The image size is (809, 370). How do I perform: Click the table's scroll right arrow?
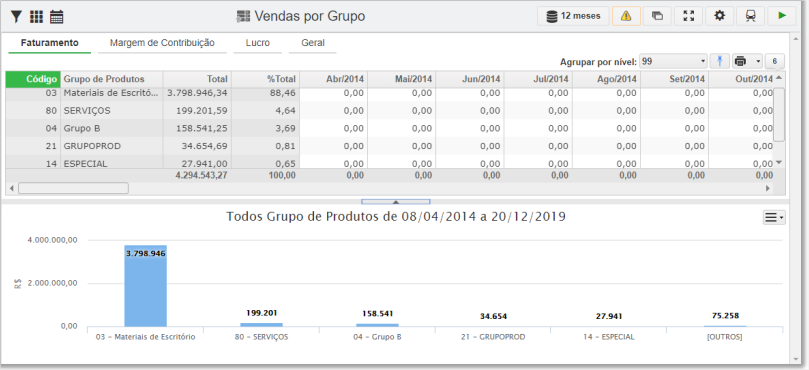click(x=768, y=188)
